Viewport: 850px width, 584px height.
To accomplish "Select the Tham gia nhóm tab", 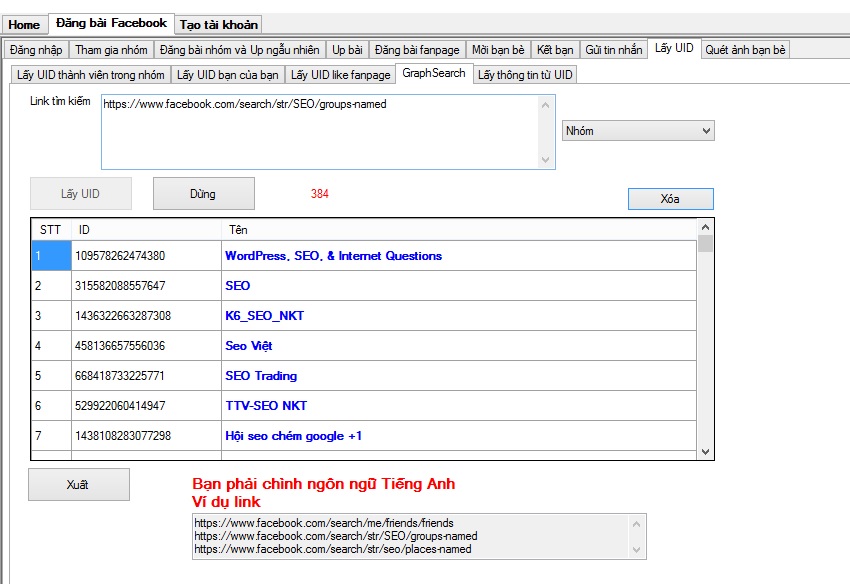I will pos(111,50).
